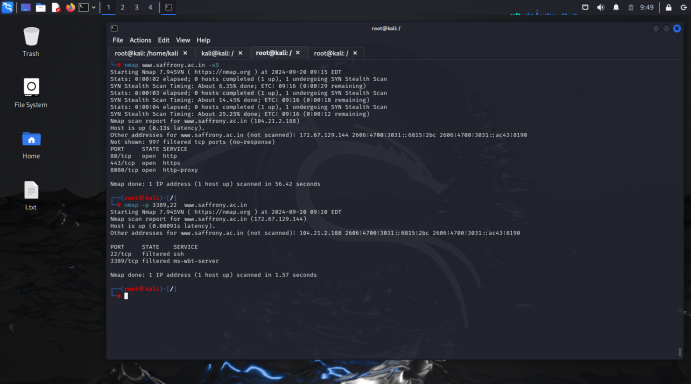Switch to workspace 3
691x384 pixels.
point(137,7)
